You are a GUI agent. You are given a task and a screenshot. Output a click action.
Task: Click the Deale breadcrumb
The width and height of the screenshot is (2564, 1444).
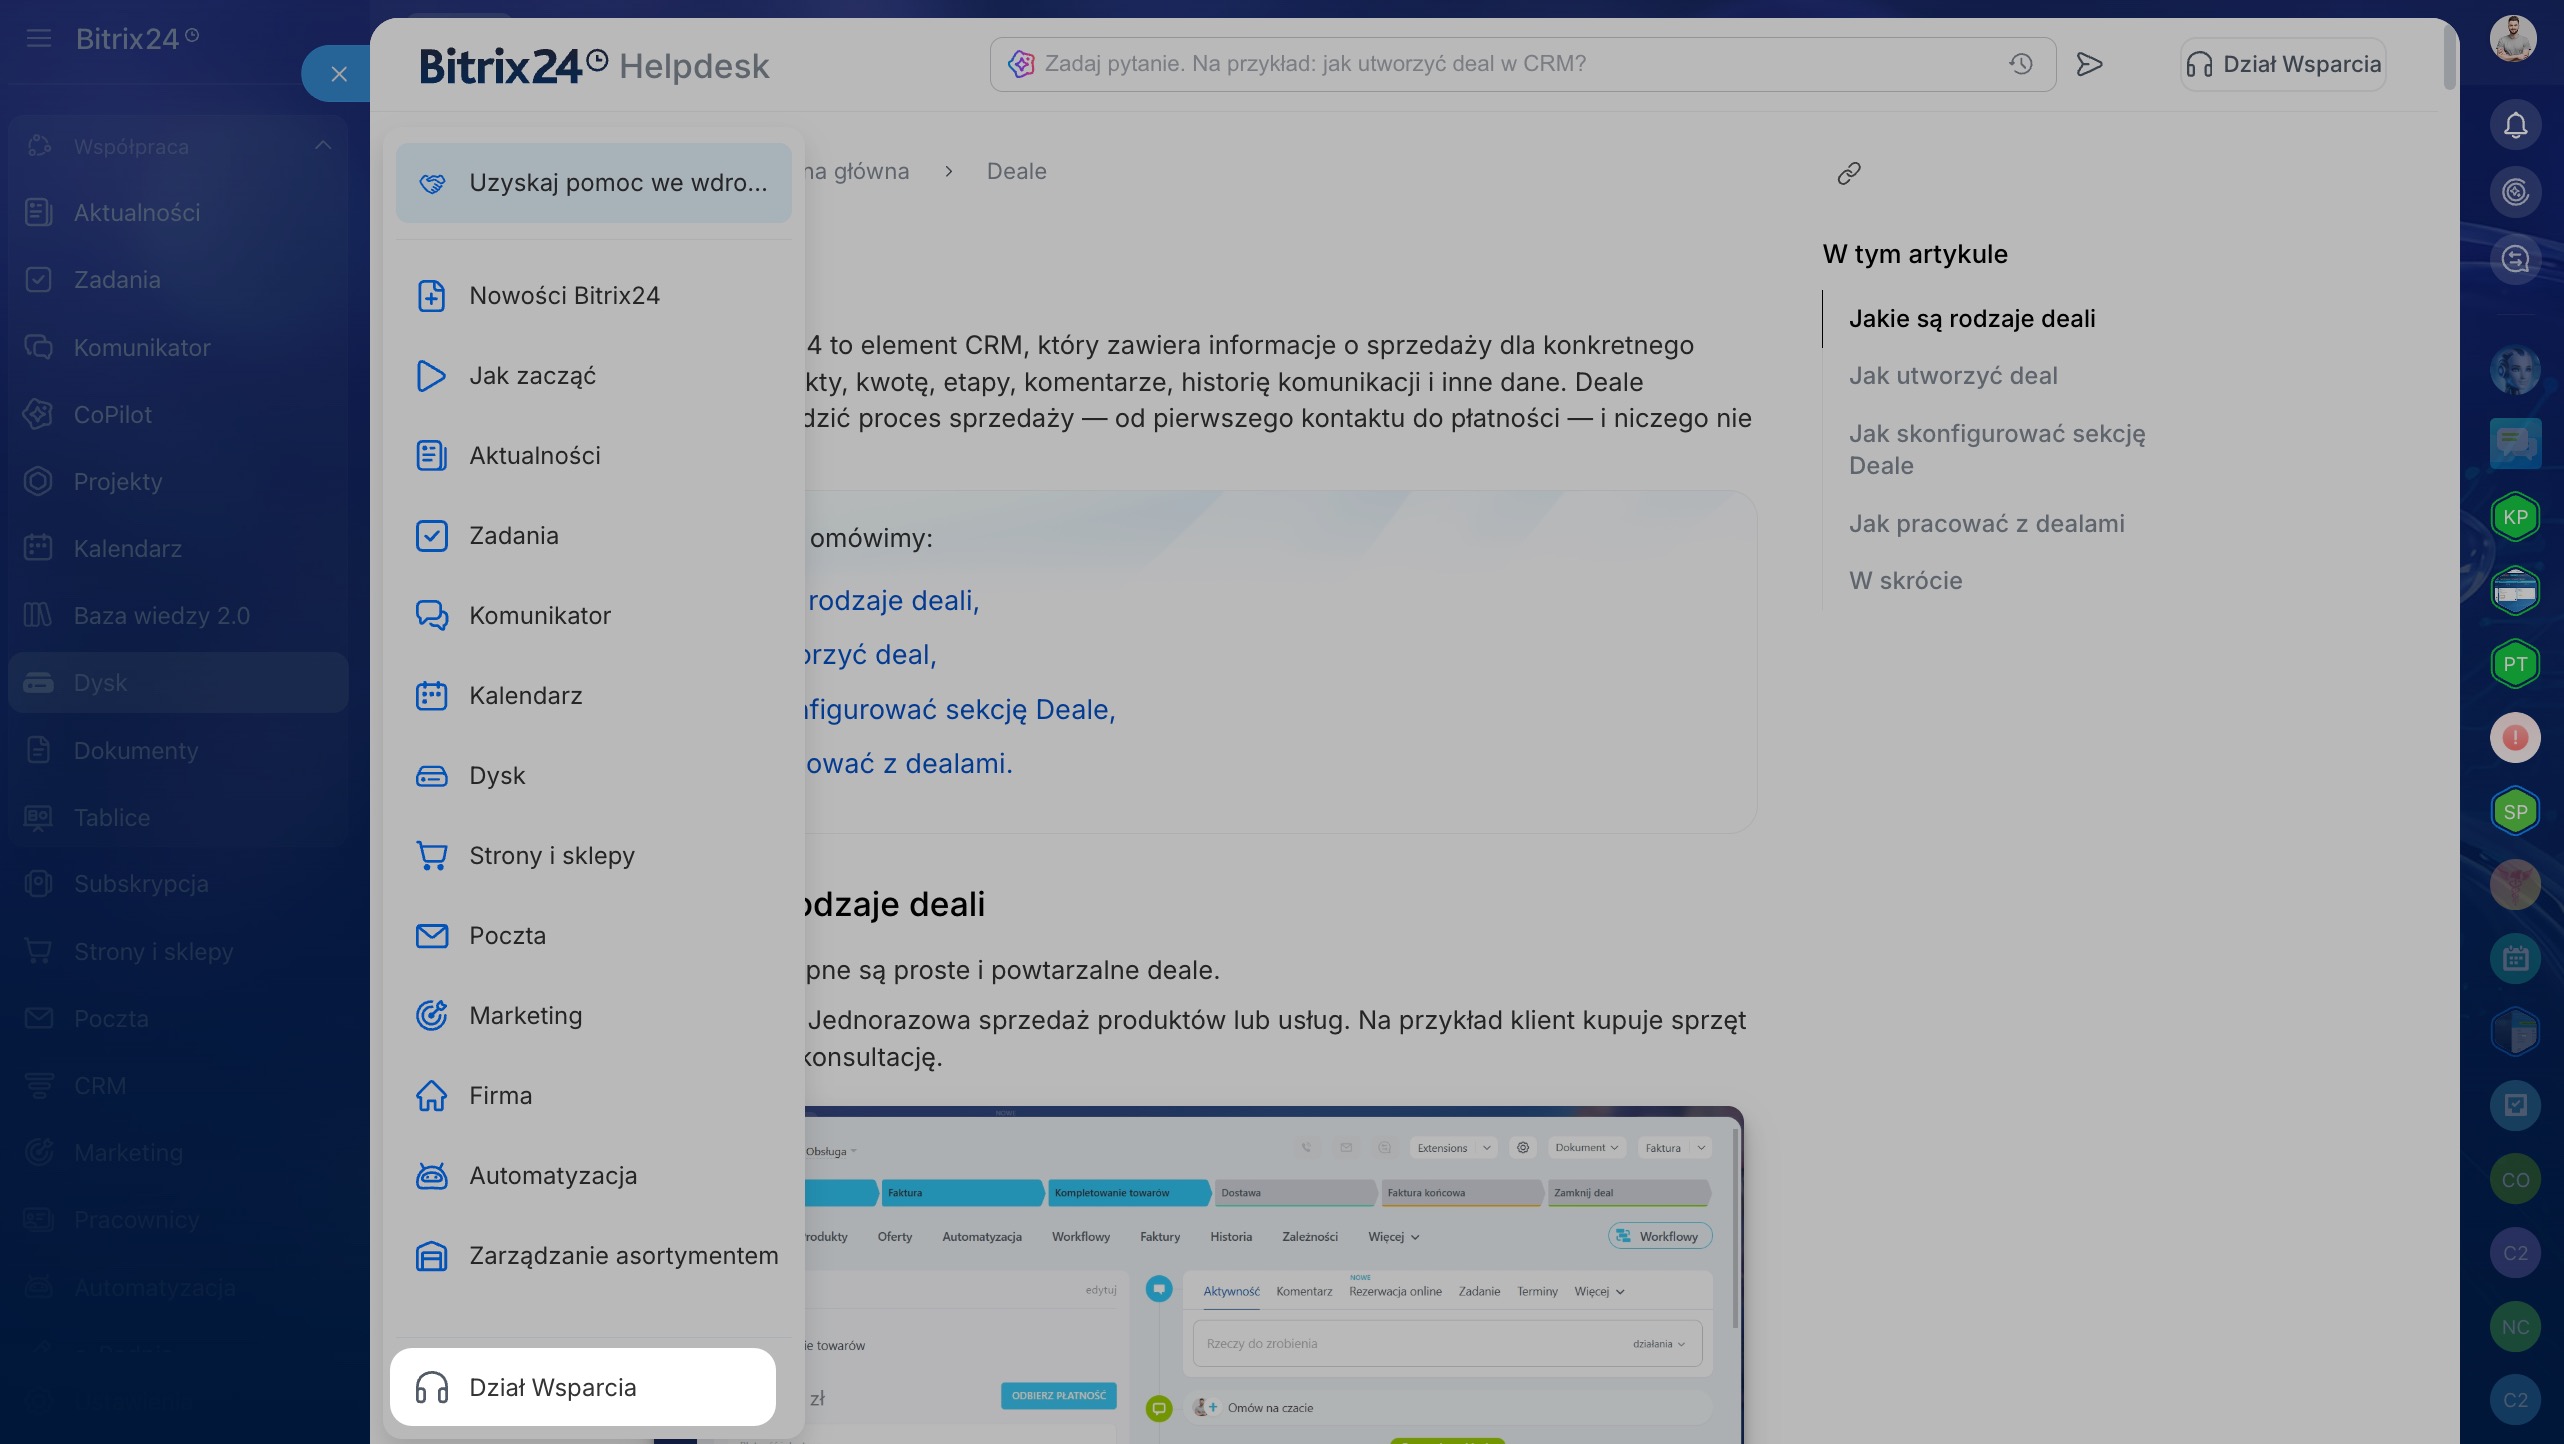click(x=1016, y=172)
